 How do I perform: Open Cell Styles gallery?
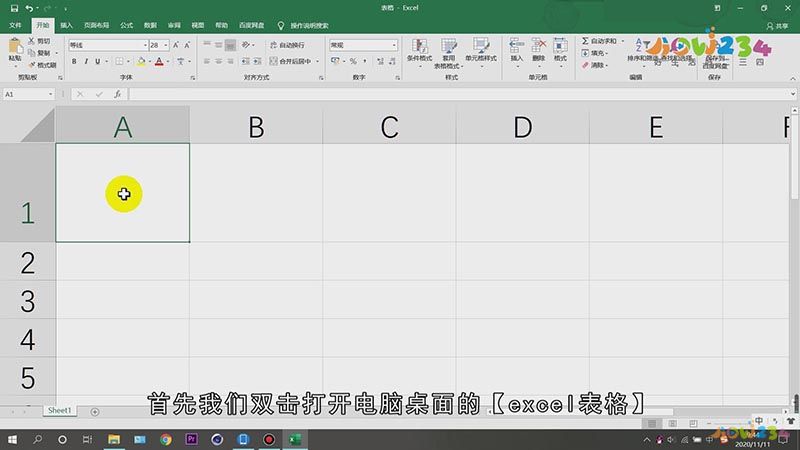click(481, 52)
